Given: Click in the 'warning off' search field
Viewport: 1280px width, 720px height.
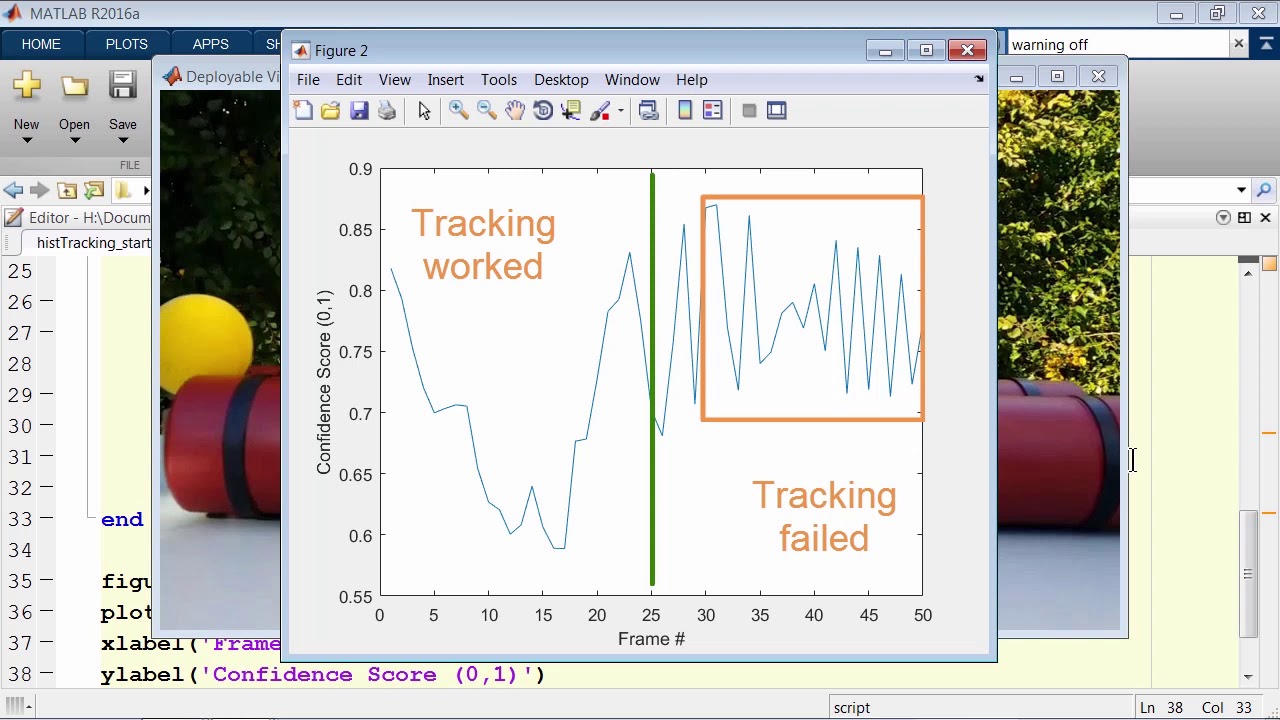Looking at the screenshot, I should pyautogui.click(x=1117, y=45).
